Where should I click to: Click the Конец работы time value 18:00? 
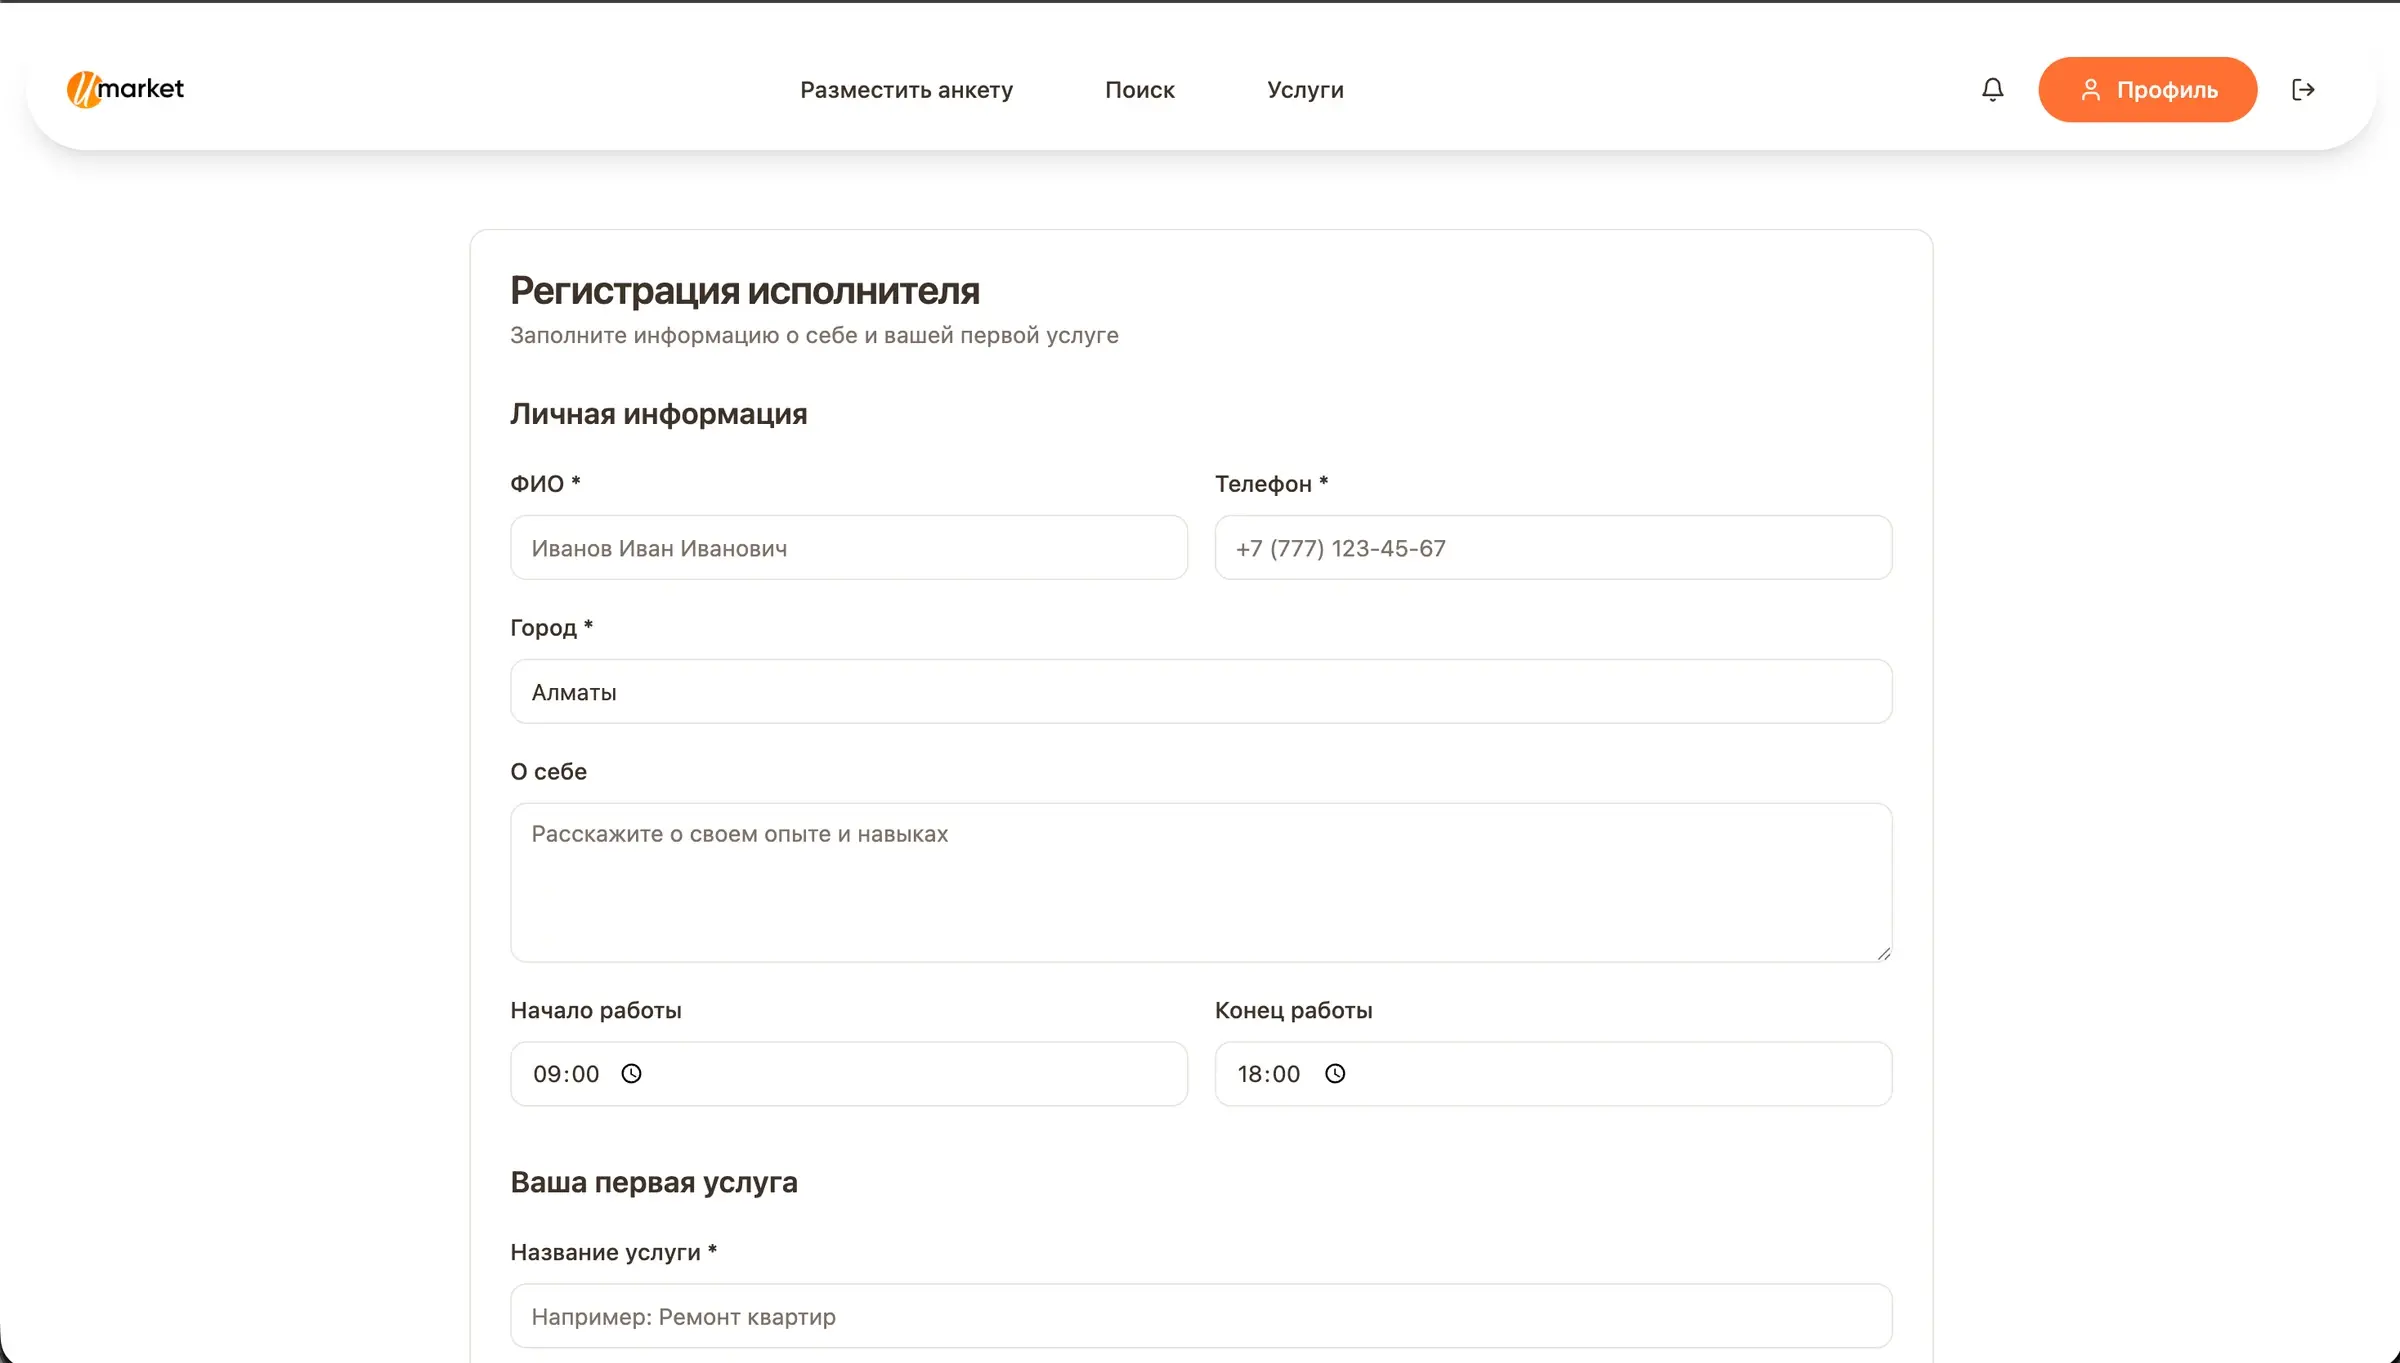coord(1269,1074)
